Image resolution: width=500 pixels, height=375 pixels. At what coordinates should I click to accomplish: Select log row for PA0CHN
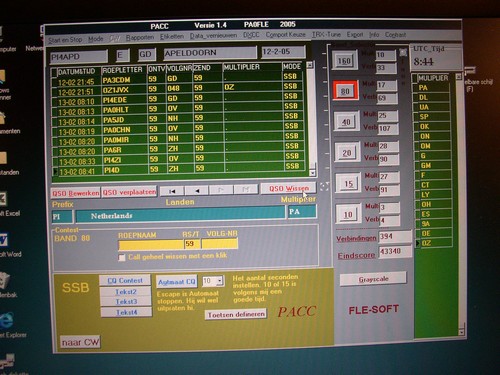coord(178,129)
